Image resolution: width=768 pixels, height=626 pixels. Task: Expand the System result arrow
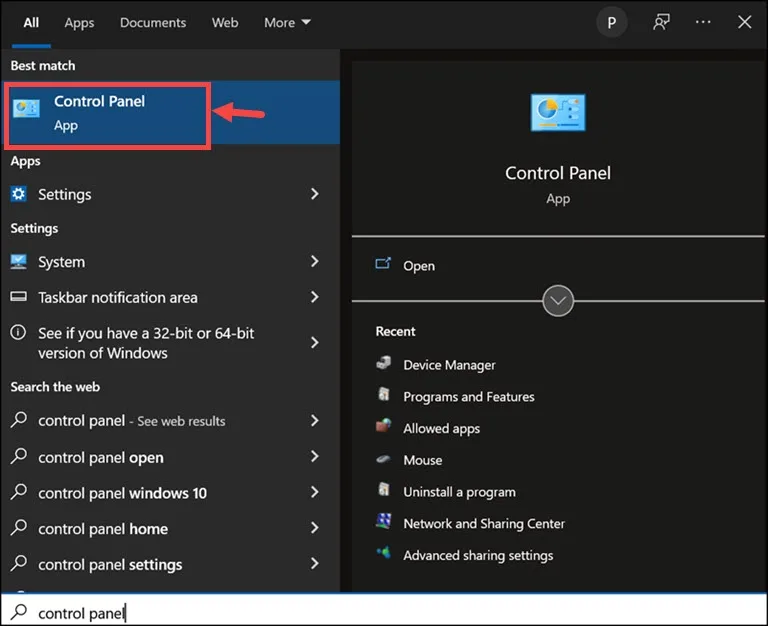click(x=315, y=261)
